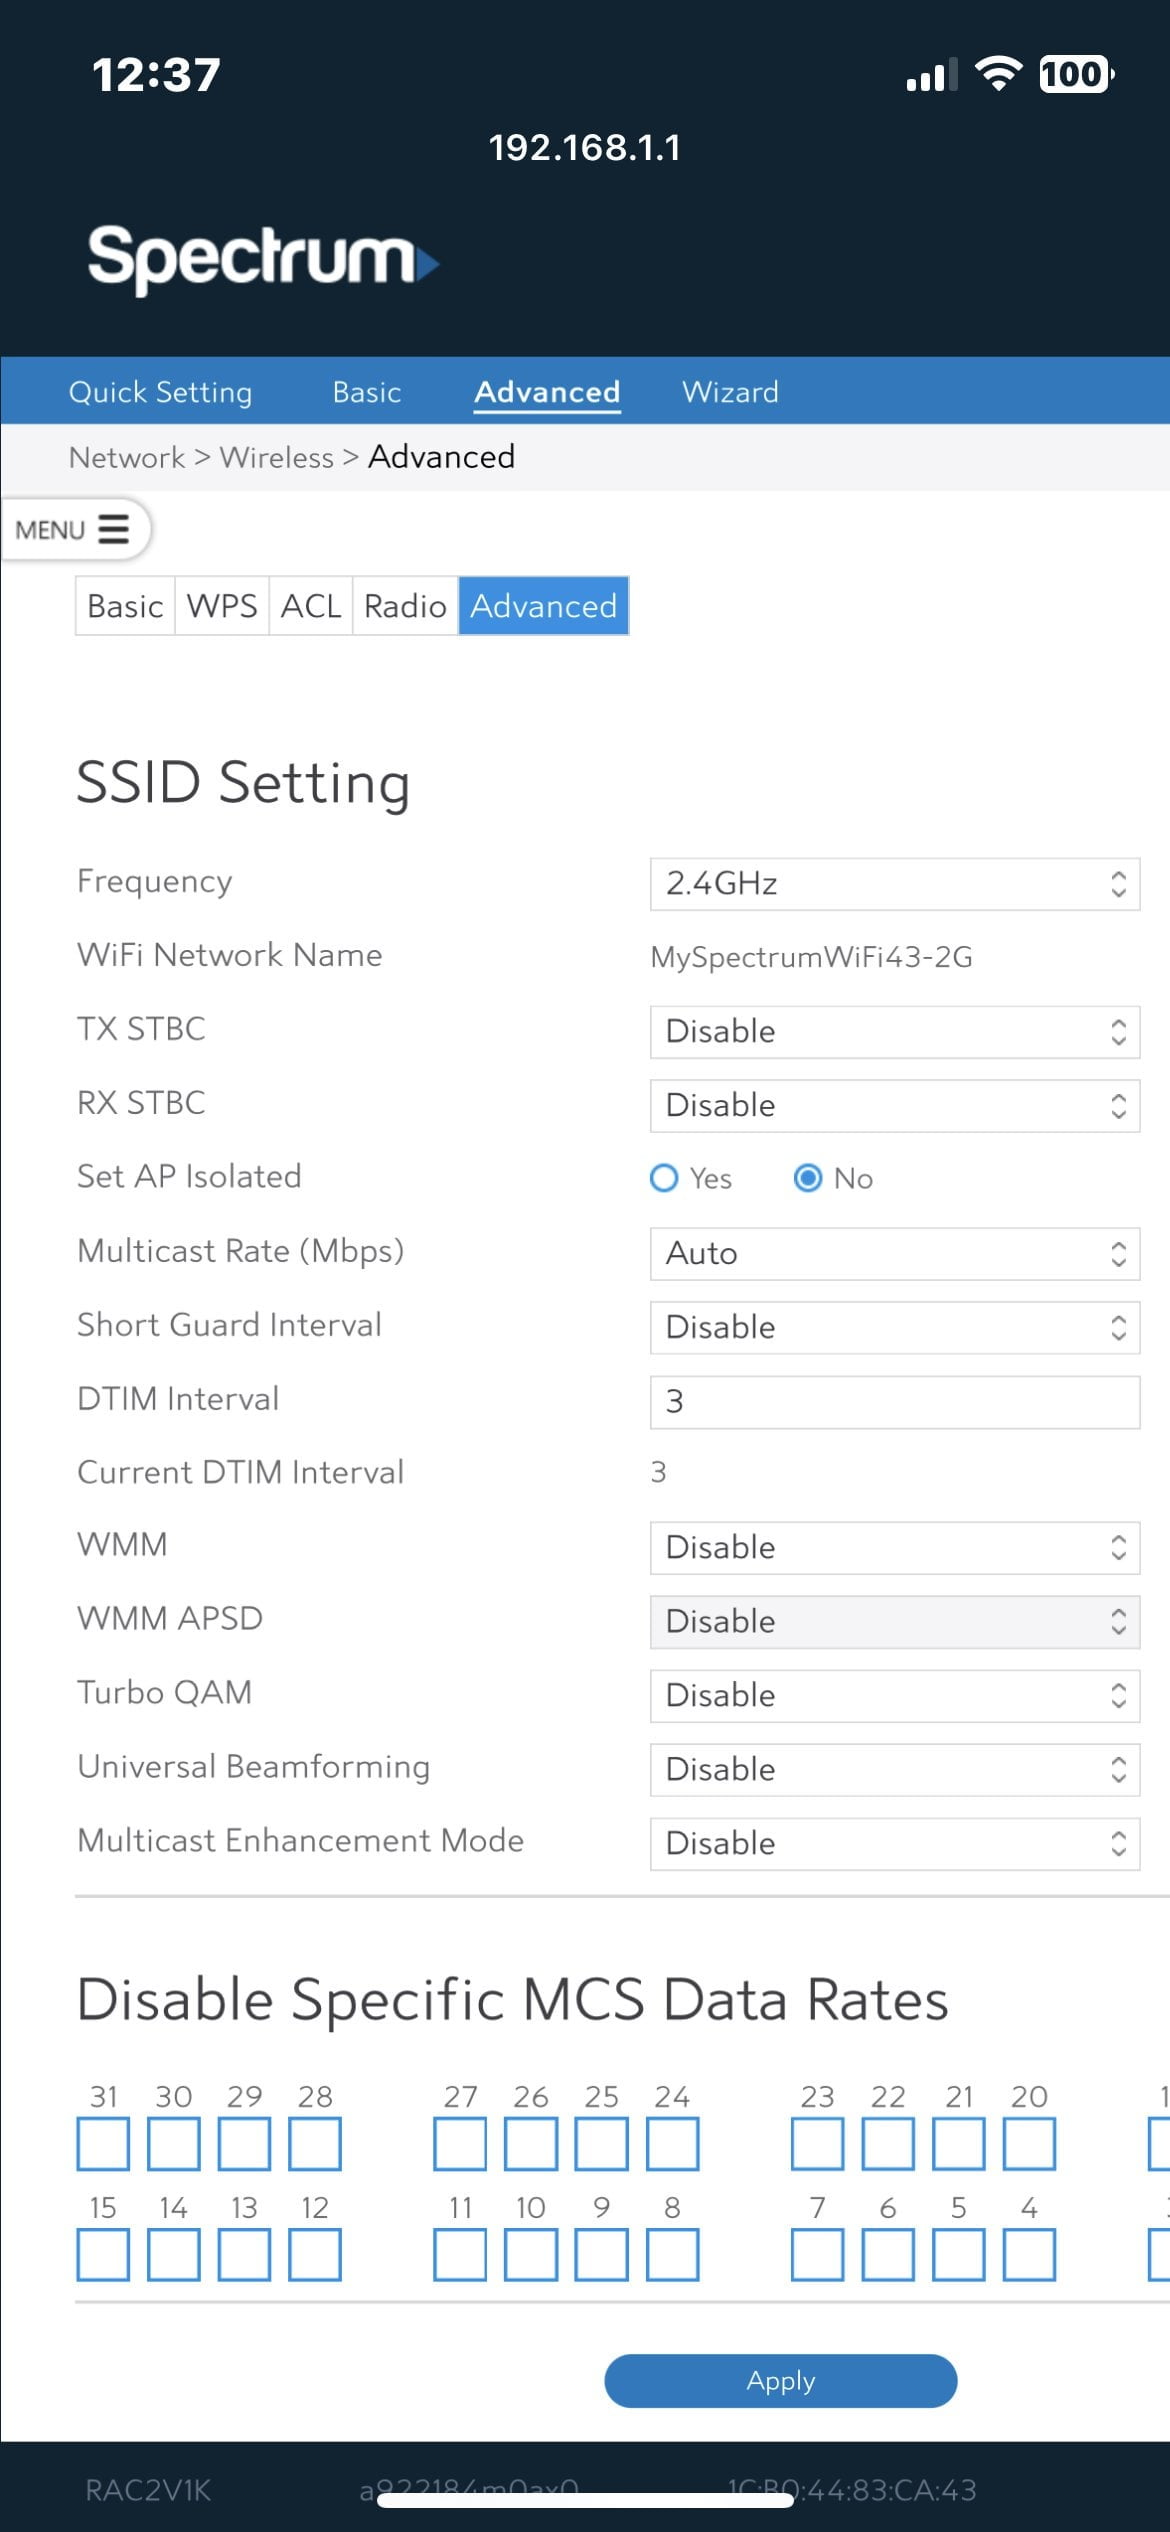The height and width of the screenshot is (2532, 1170).
Task: Switch to the Radio tab
Action: 405,606
